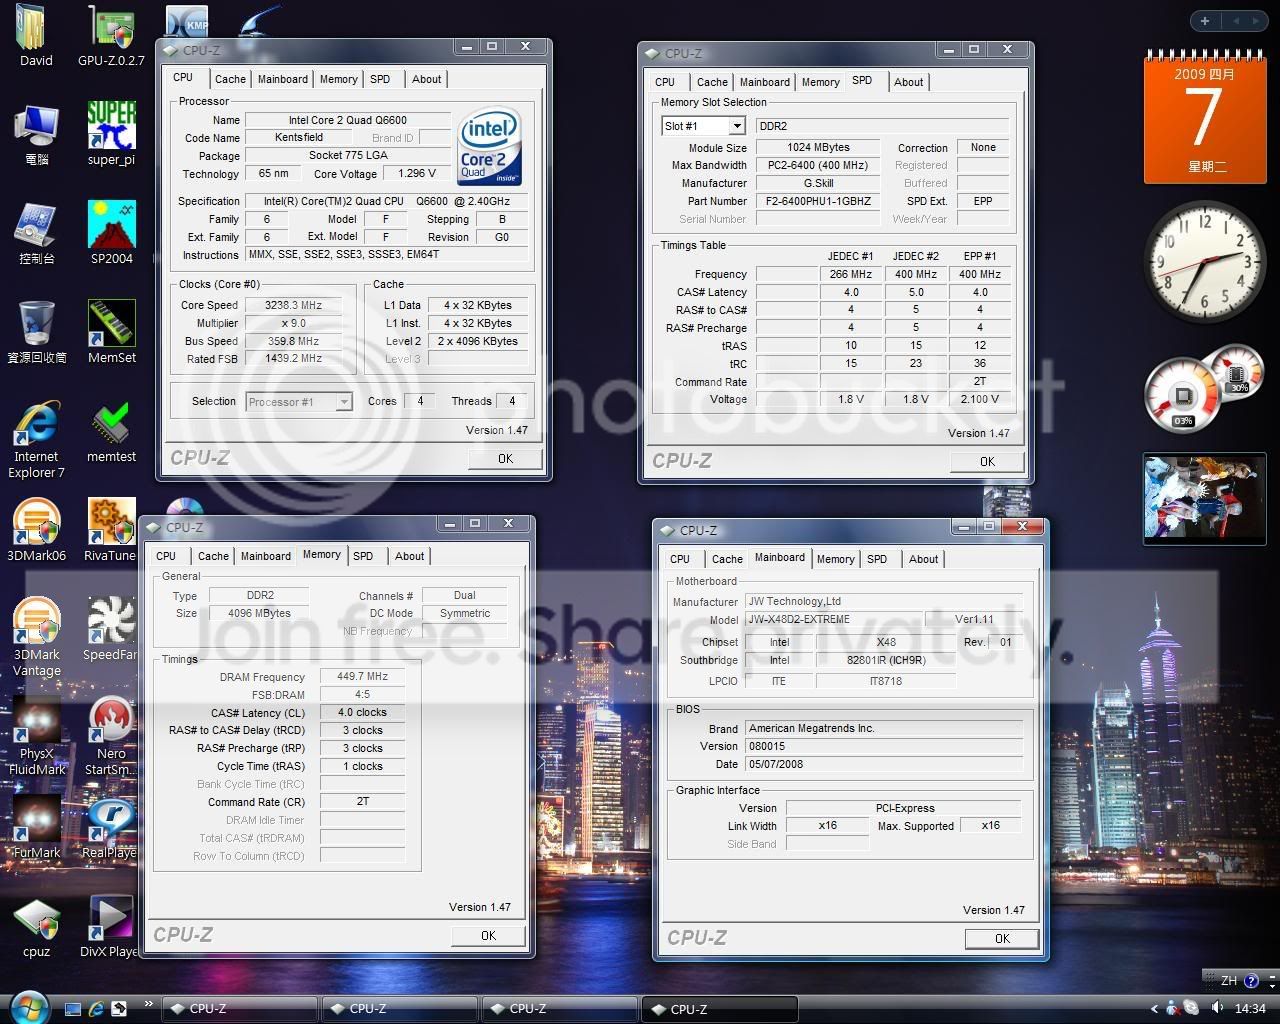The width and height of the screenshot is (1280, 1024).
Task: Launch the memtest desktop shortcut
Action: pos(111,432)
